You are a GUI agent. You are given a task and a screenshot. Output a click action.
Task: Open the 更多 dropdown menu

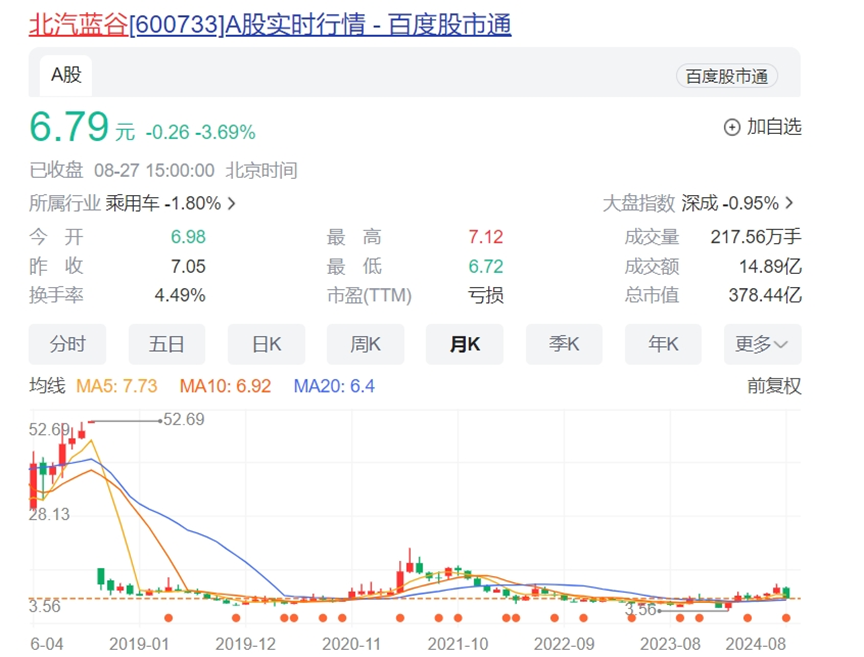pyautogui.click(x=762, y=344)
